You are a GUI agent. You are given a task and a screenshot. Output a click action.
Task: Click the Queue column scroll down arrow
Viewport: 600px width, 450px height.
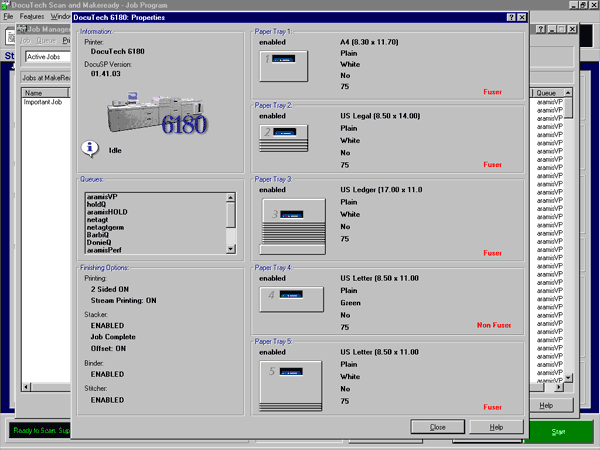pyautogui.click(x=568, y=377)
